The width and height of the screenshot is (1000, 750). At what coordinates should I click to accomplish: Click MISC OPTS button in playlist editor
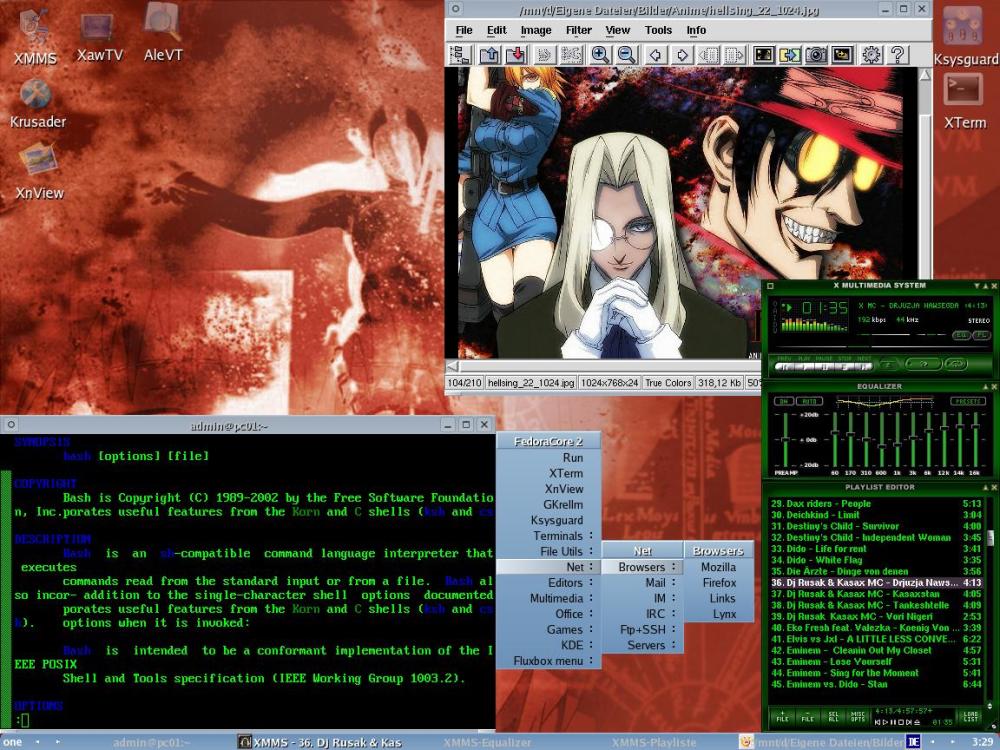click(x=858, y=717)
